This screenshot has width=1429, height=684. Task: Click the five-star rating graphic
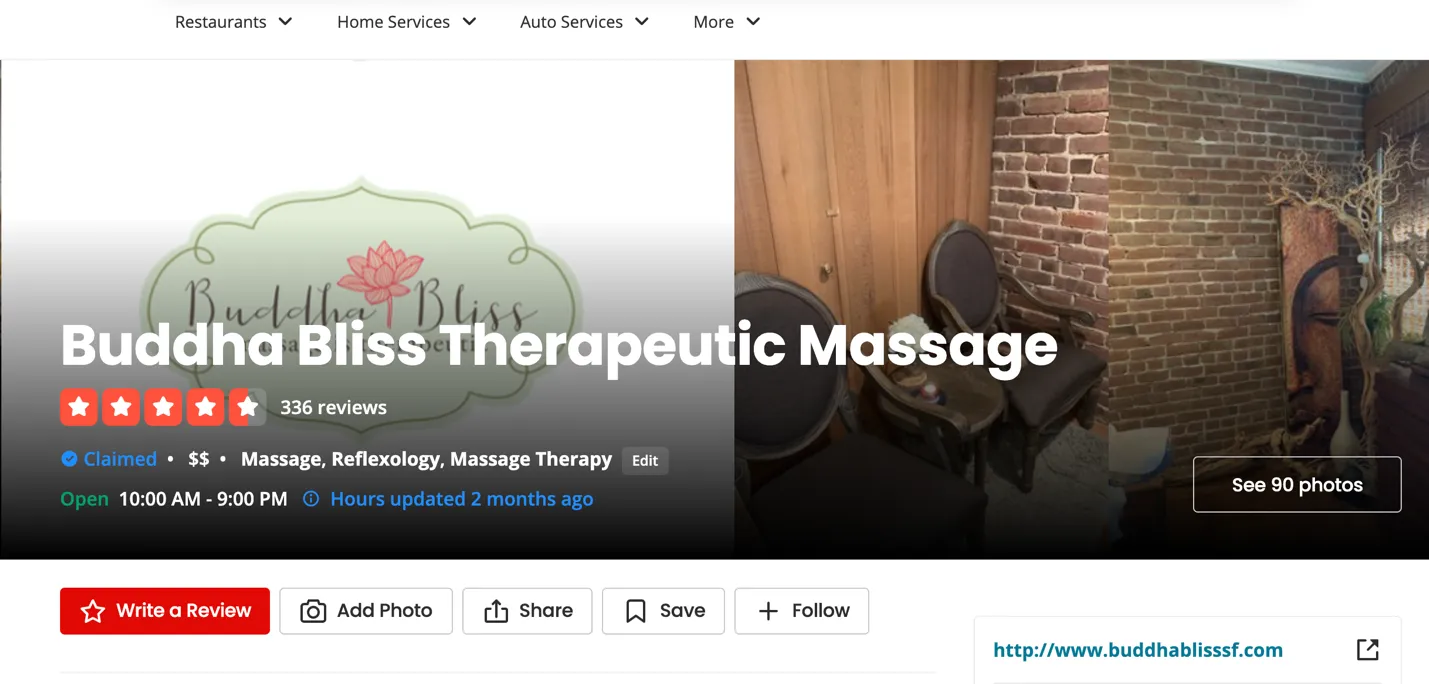(x=163, y=407)
